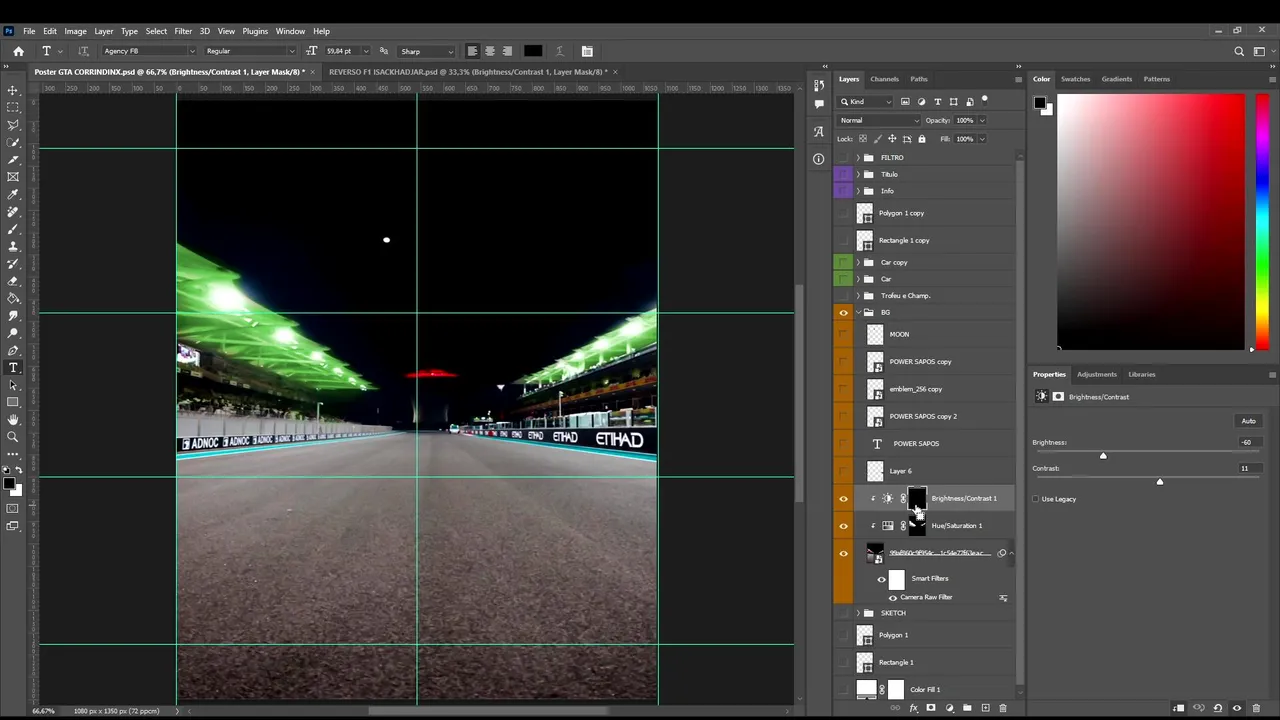Screen dimensions: 1280x720
Task: Click the lock position icon
Action: pyautogui.click(x=893, y=139)
